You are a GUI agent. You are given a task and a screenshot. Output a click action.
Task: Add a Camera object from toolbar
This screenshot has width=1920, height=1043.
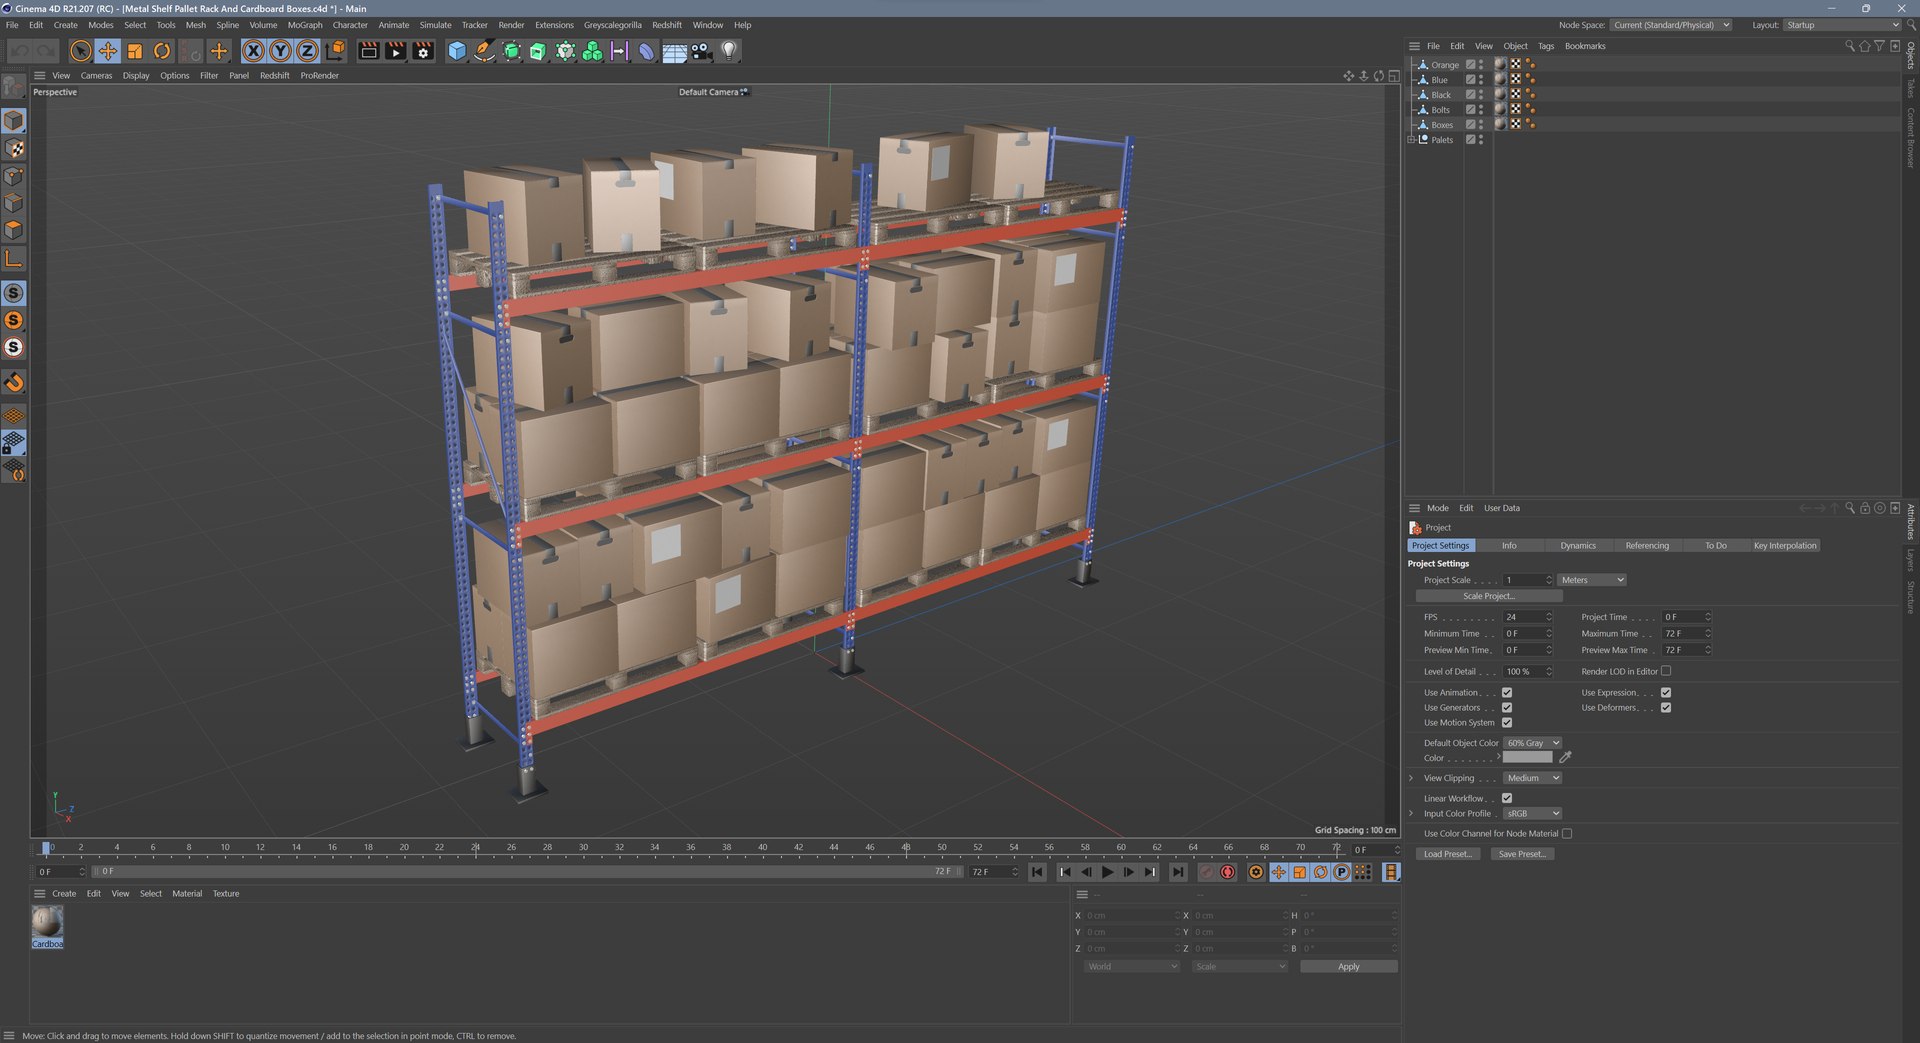coord(702,51)
